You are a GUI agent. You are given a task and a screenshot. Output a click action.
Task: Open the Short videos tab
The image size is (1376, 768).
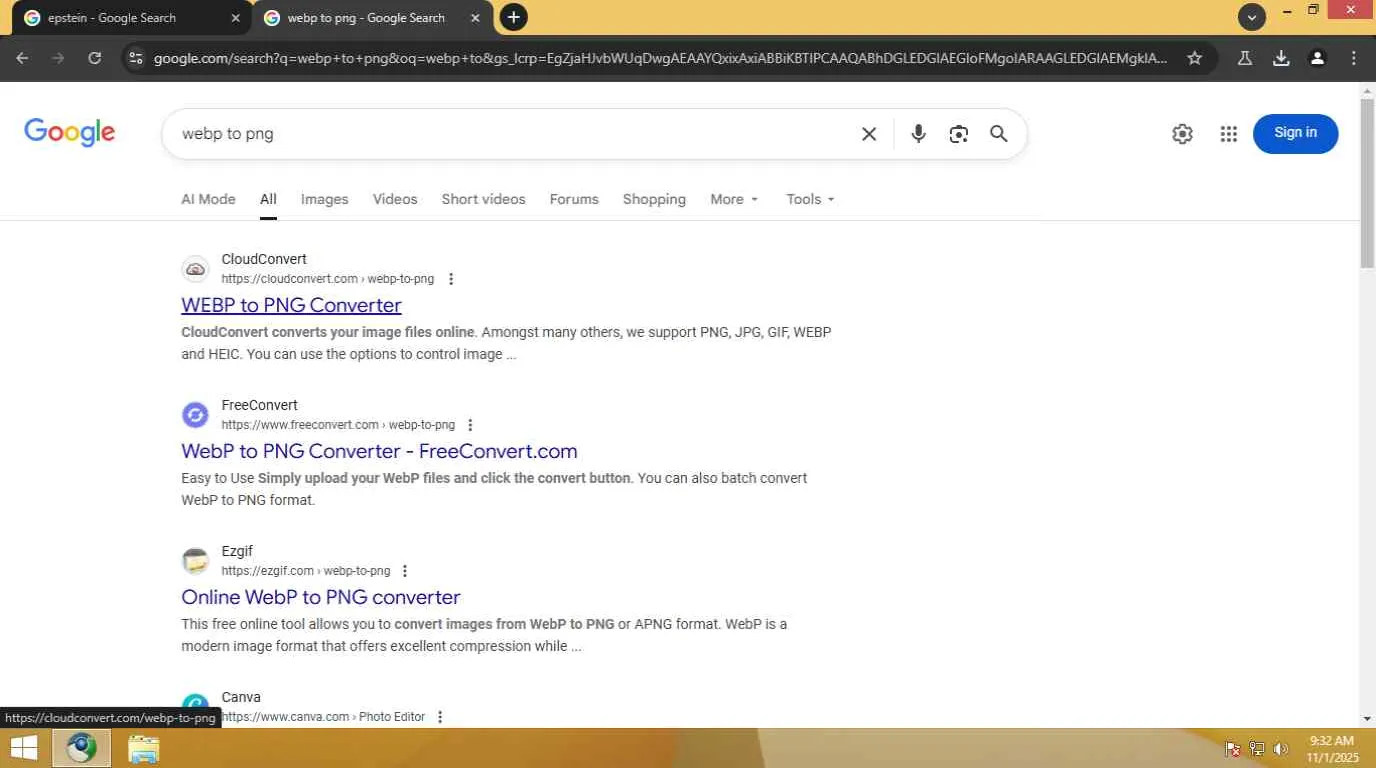click(483, 199)
